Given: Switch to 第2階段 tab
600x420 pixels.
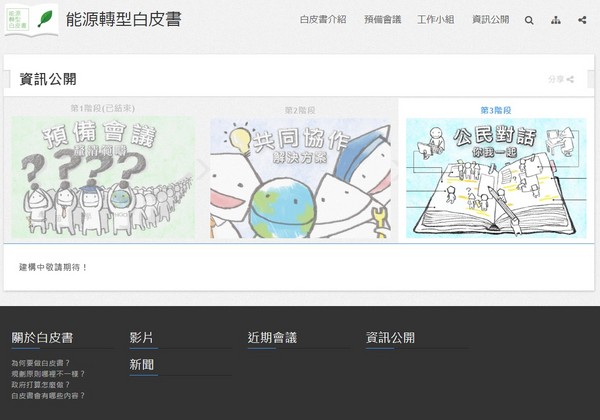Looking at the screenshot, I should tap(300, 111).
